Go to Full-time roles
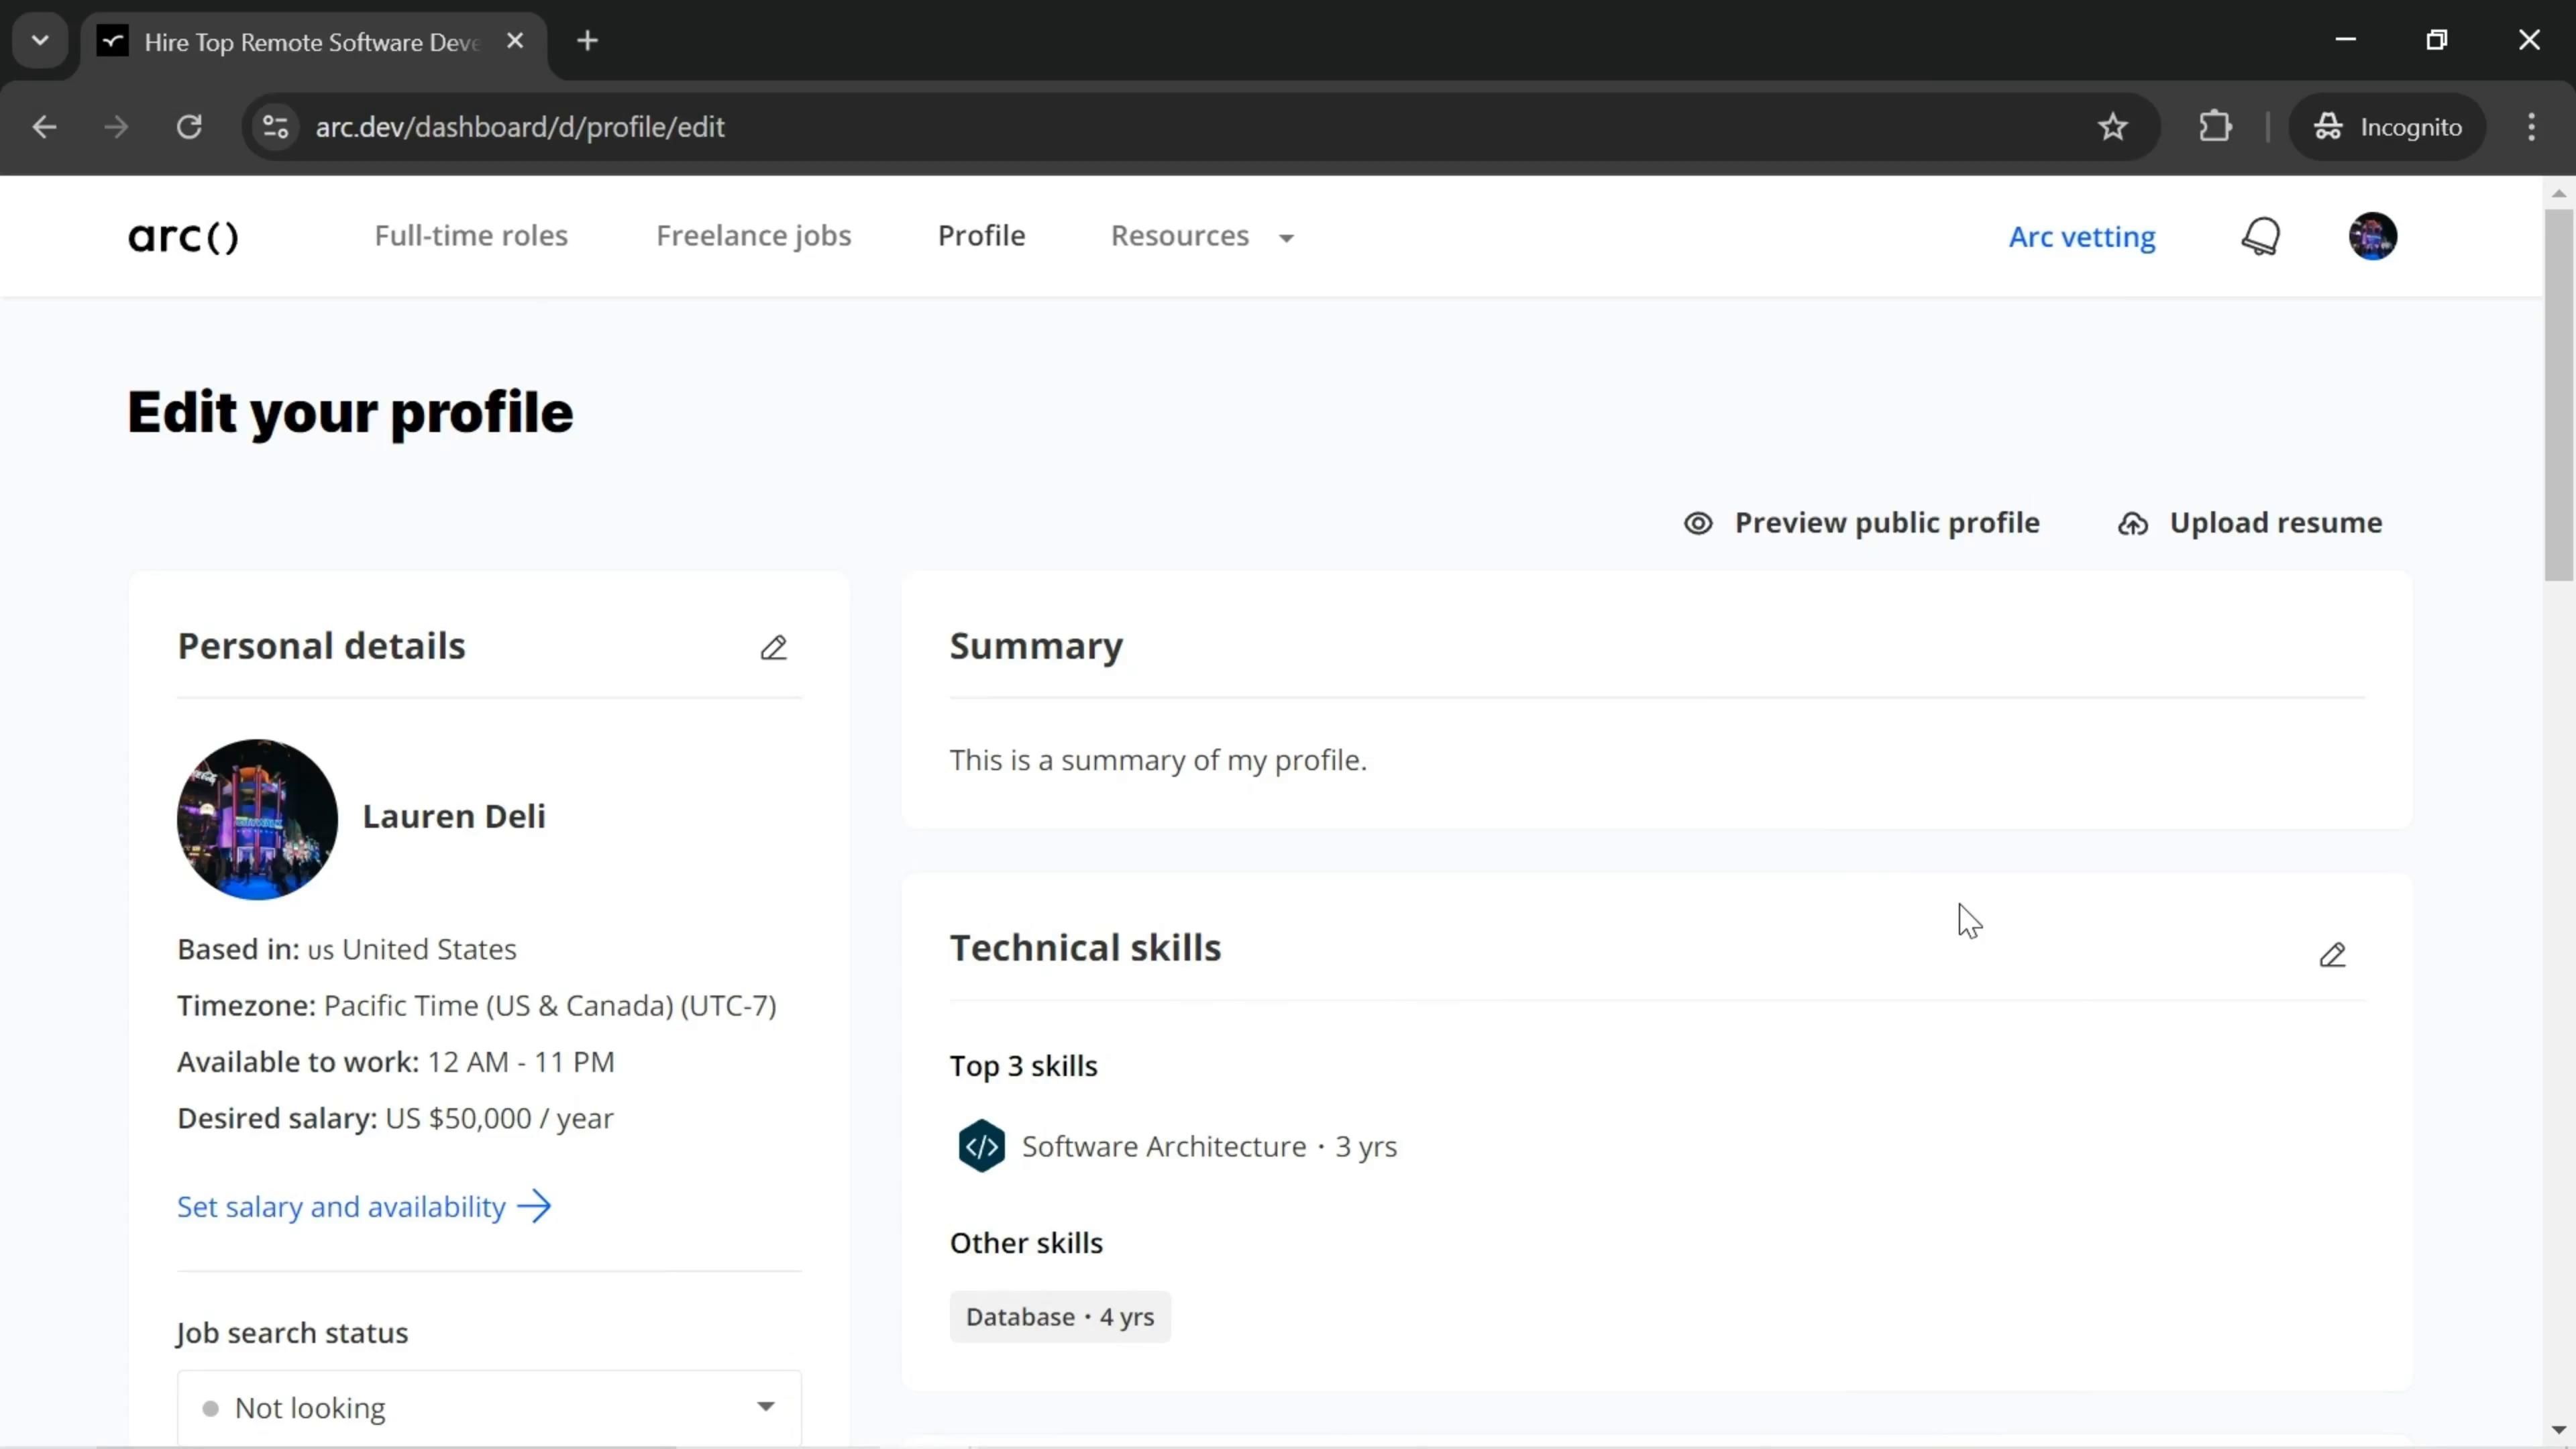Screen dimensions: 2576x1449 pyautogui.click(x=471, y=236)
